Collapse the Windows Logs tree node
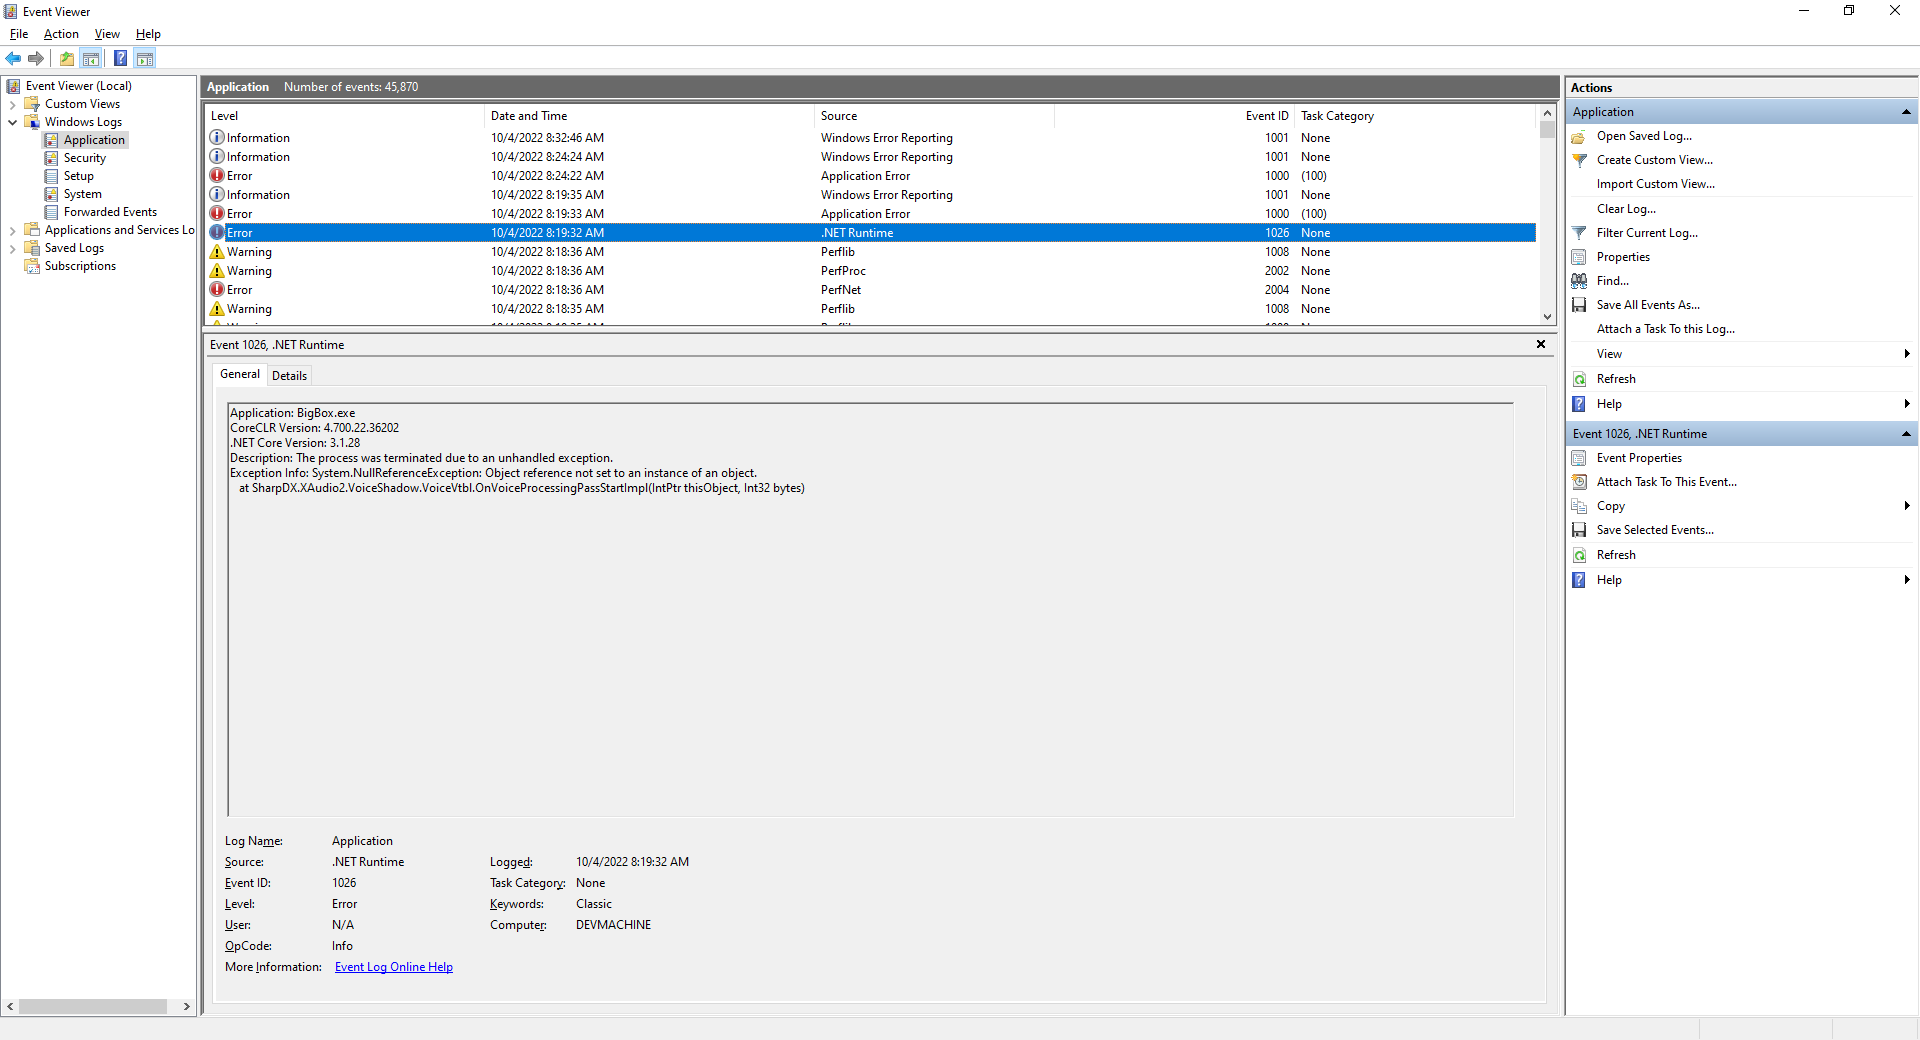Viewport: 1920px width, 1040px height. (12, 122)
